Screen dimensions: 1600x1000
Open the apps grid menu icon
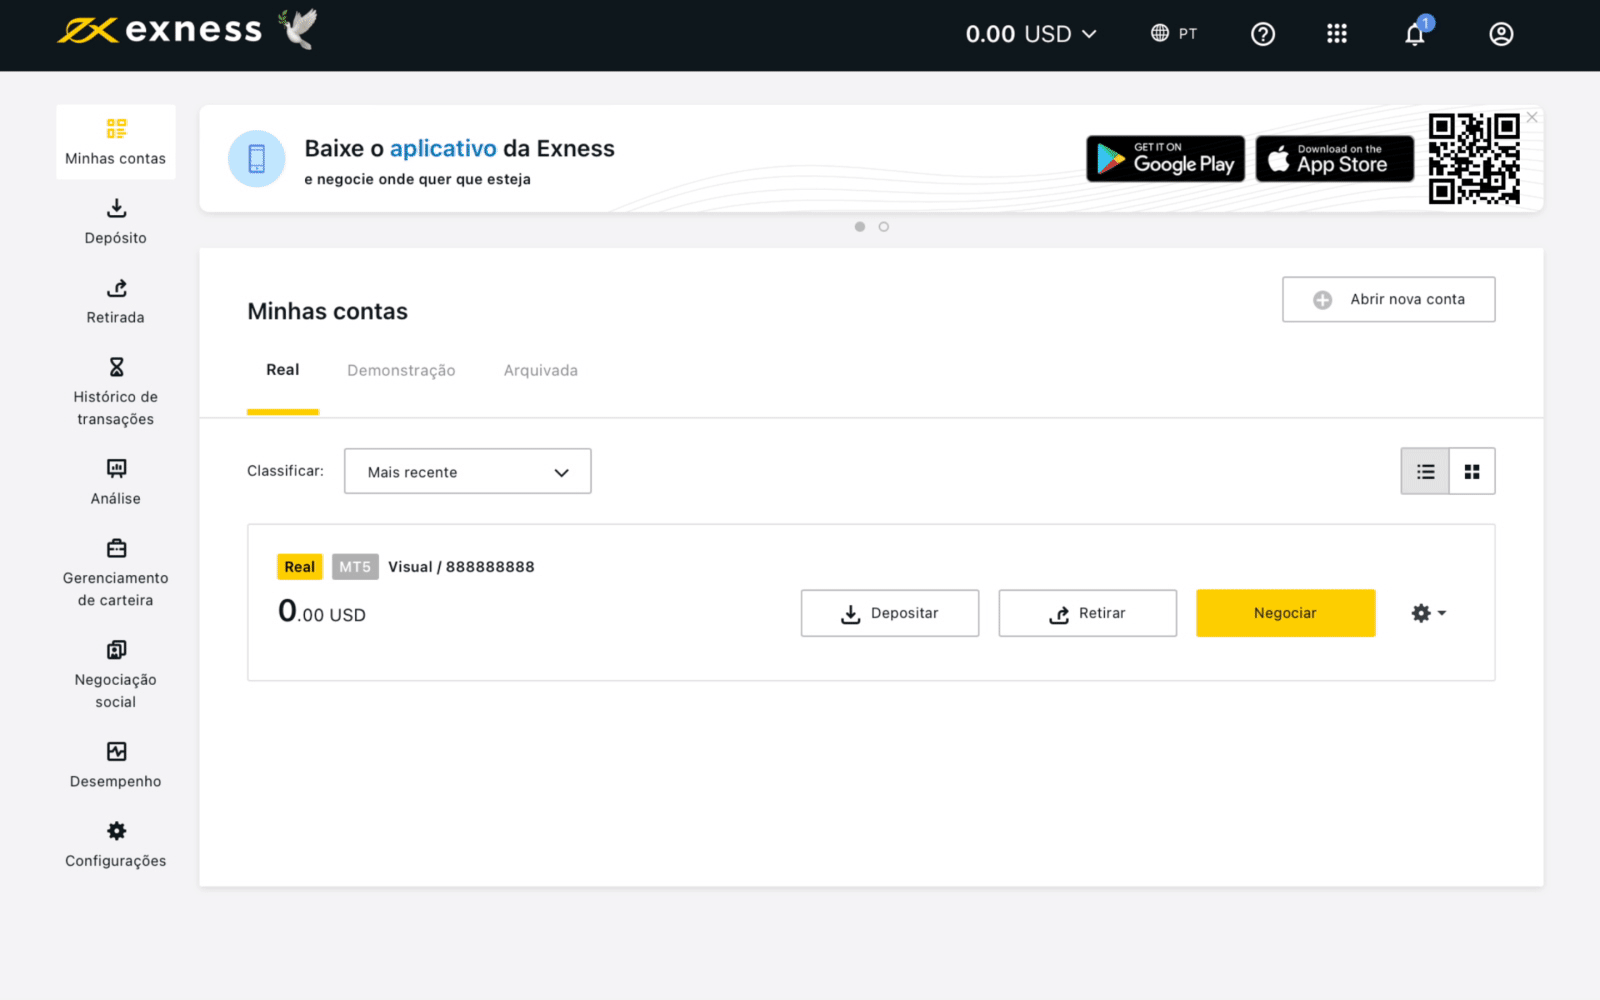pyautogui.click(x=1337, y=35)
